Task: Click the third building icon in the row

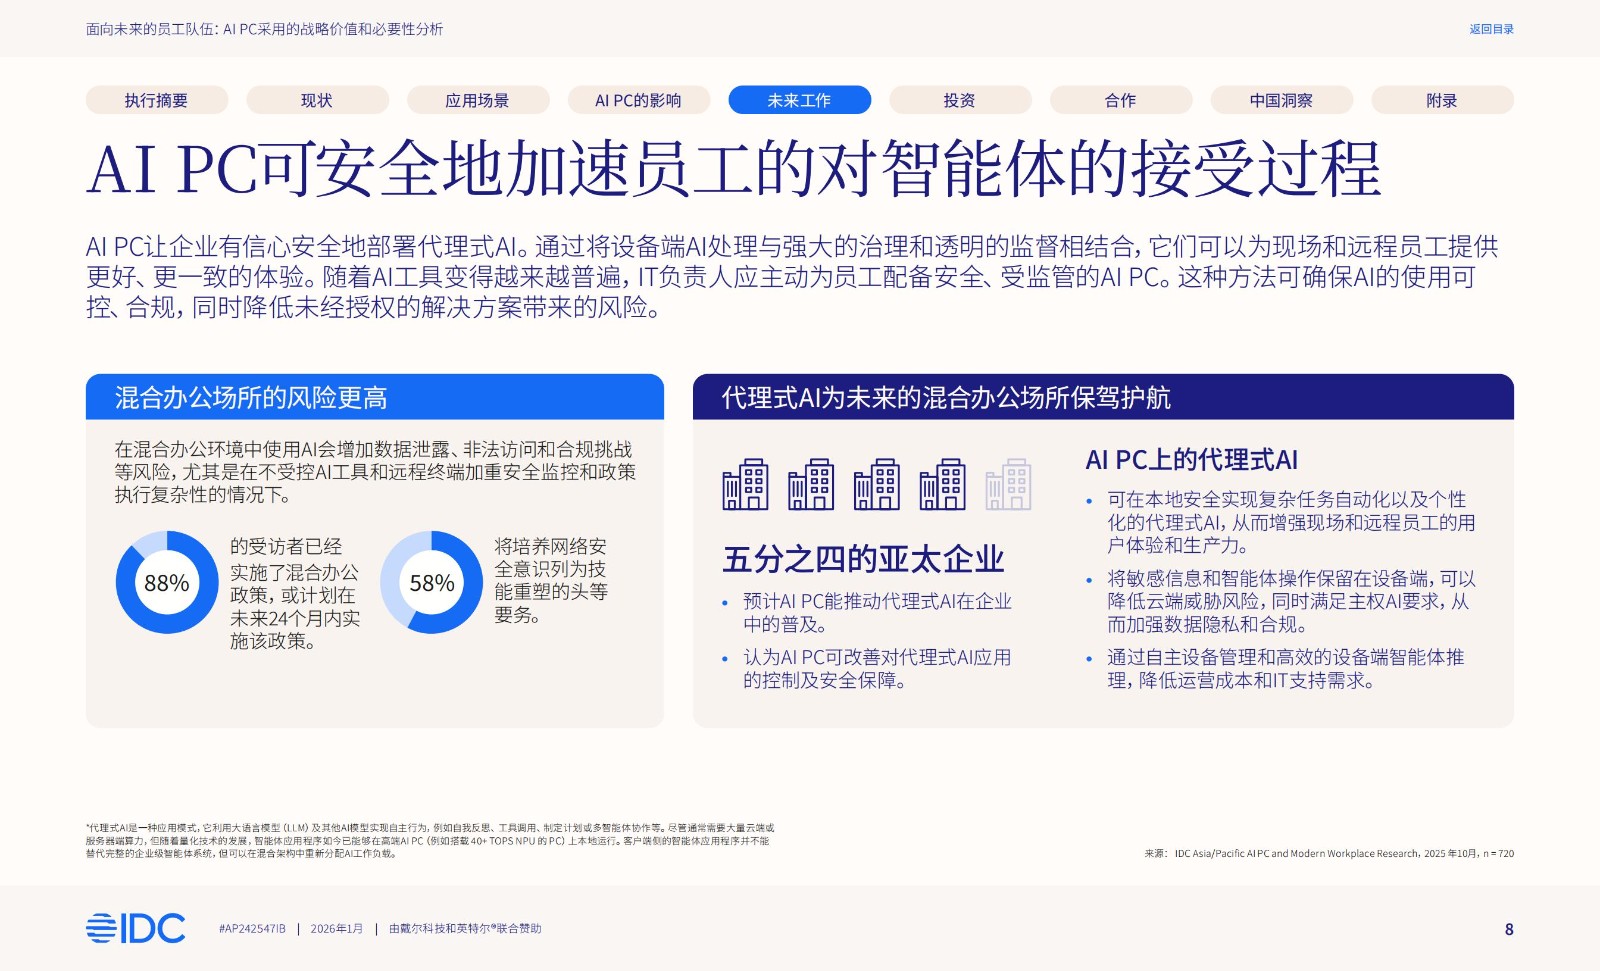Action: pyautogui.click(x=877, y=485)
